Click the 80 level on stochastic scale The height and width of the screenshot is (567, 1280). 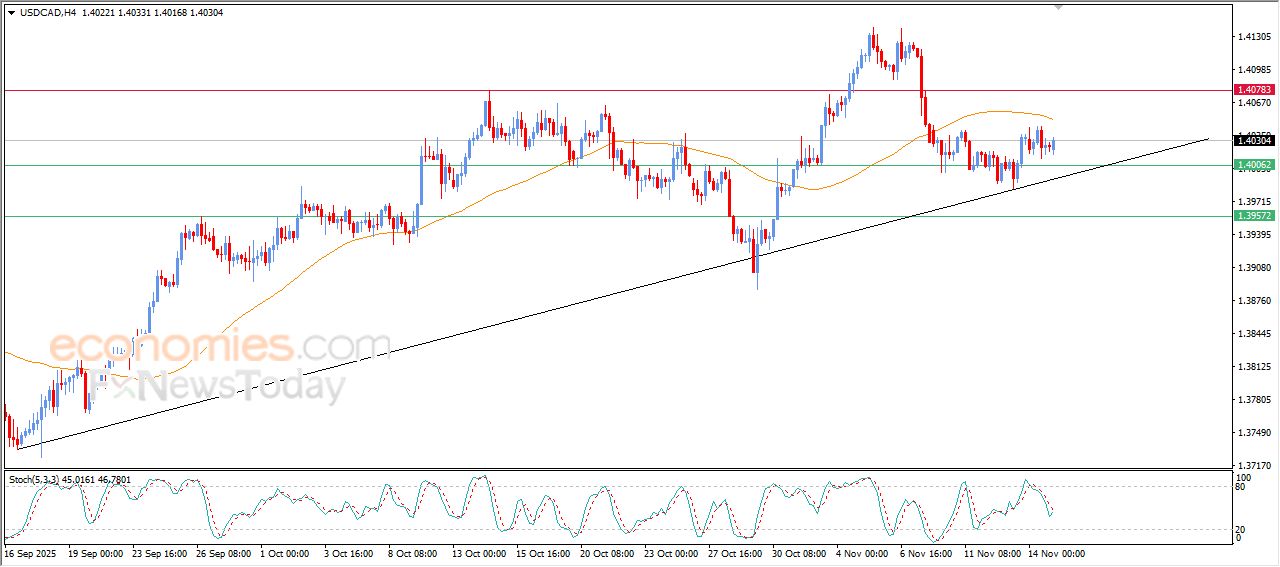[1241, 487]
